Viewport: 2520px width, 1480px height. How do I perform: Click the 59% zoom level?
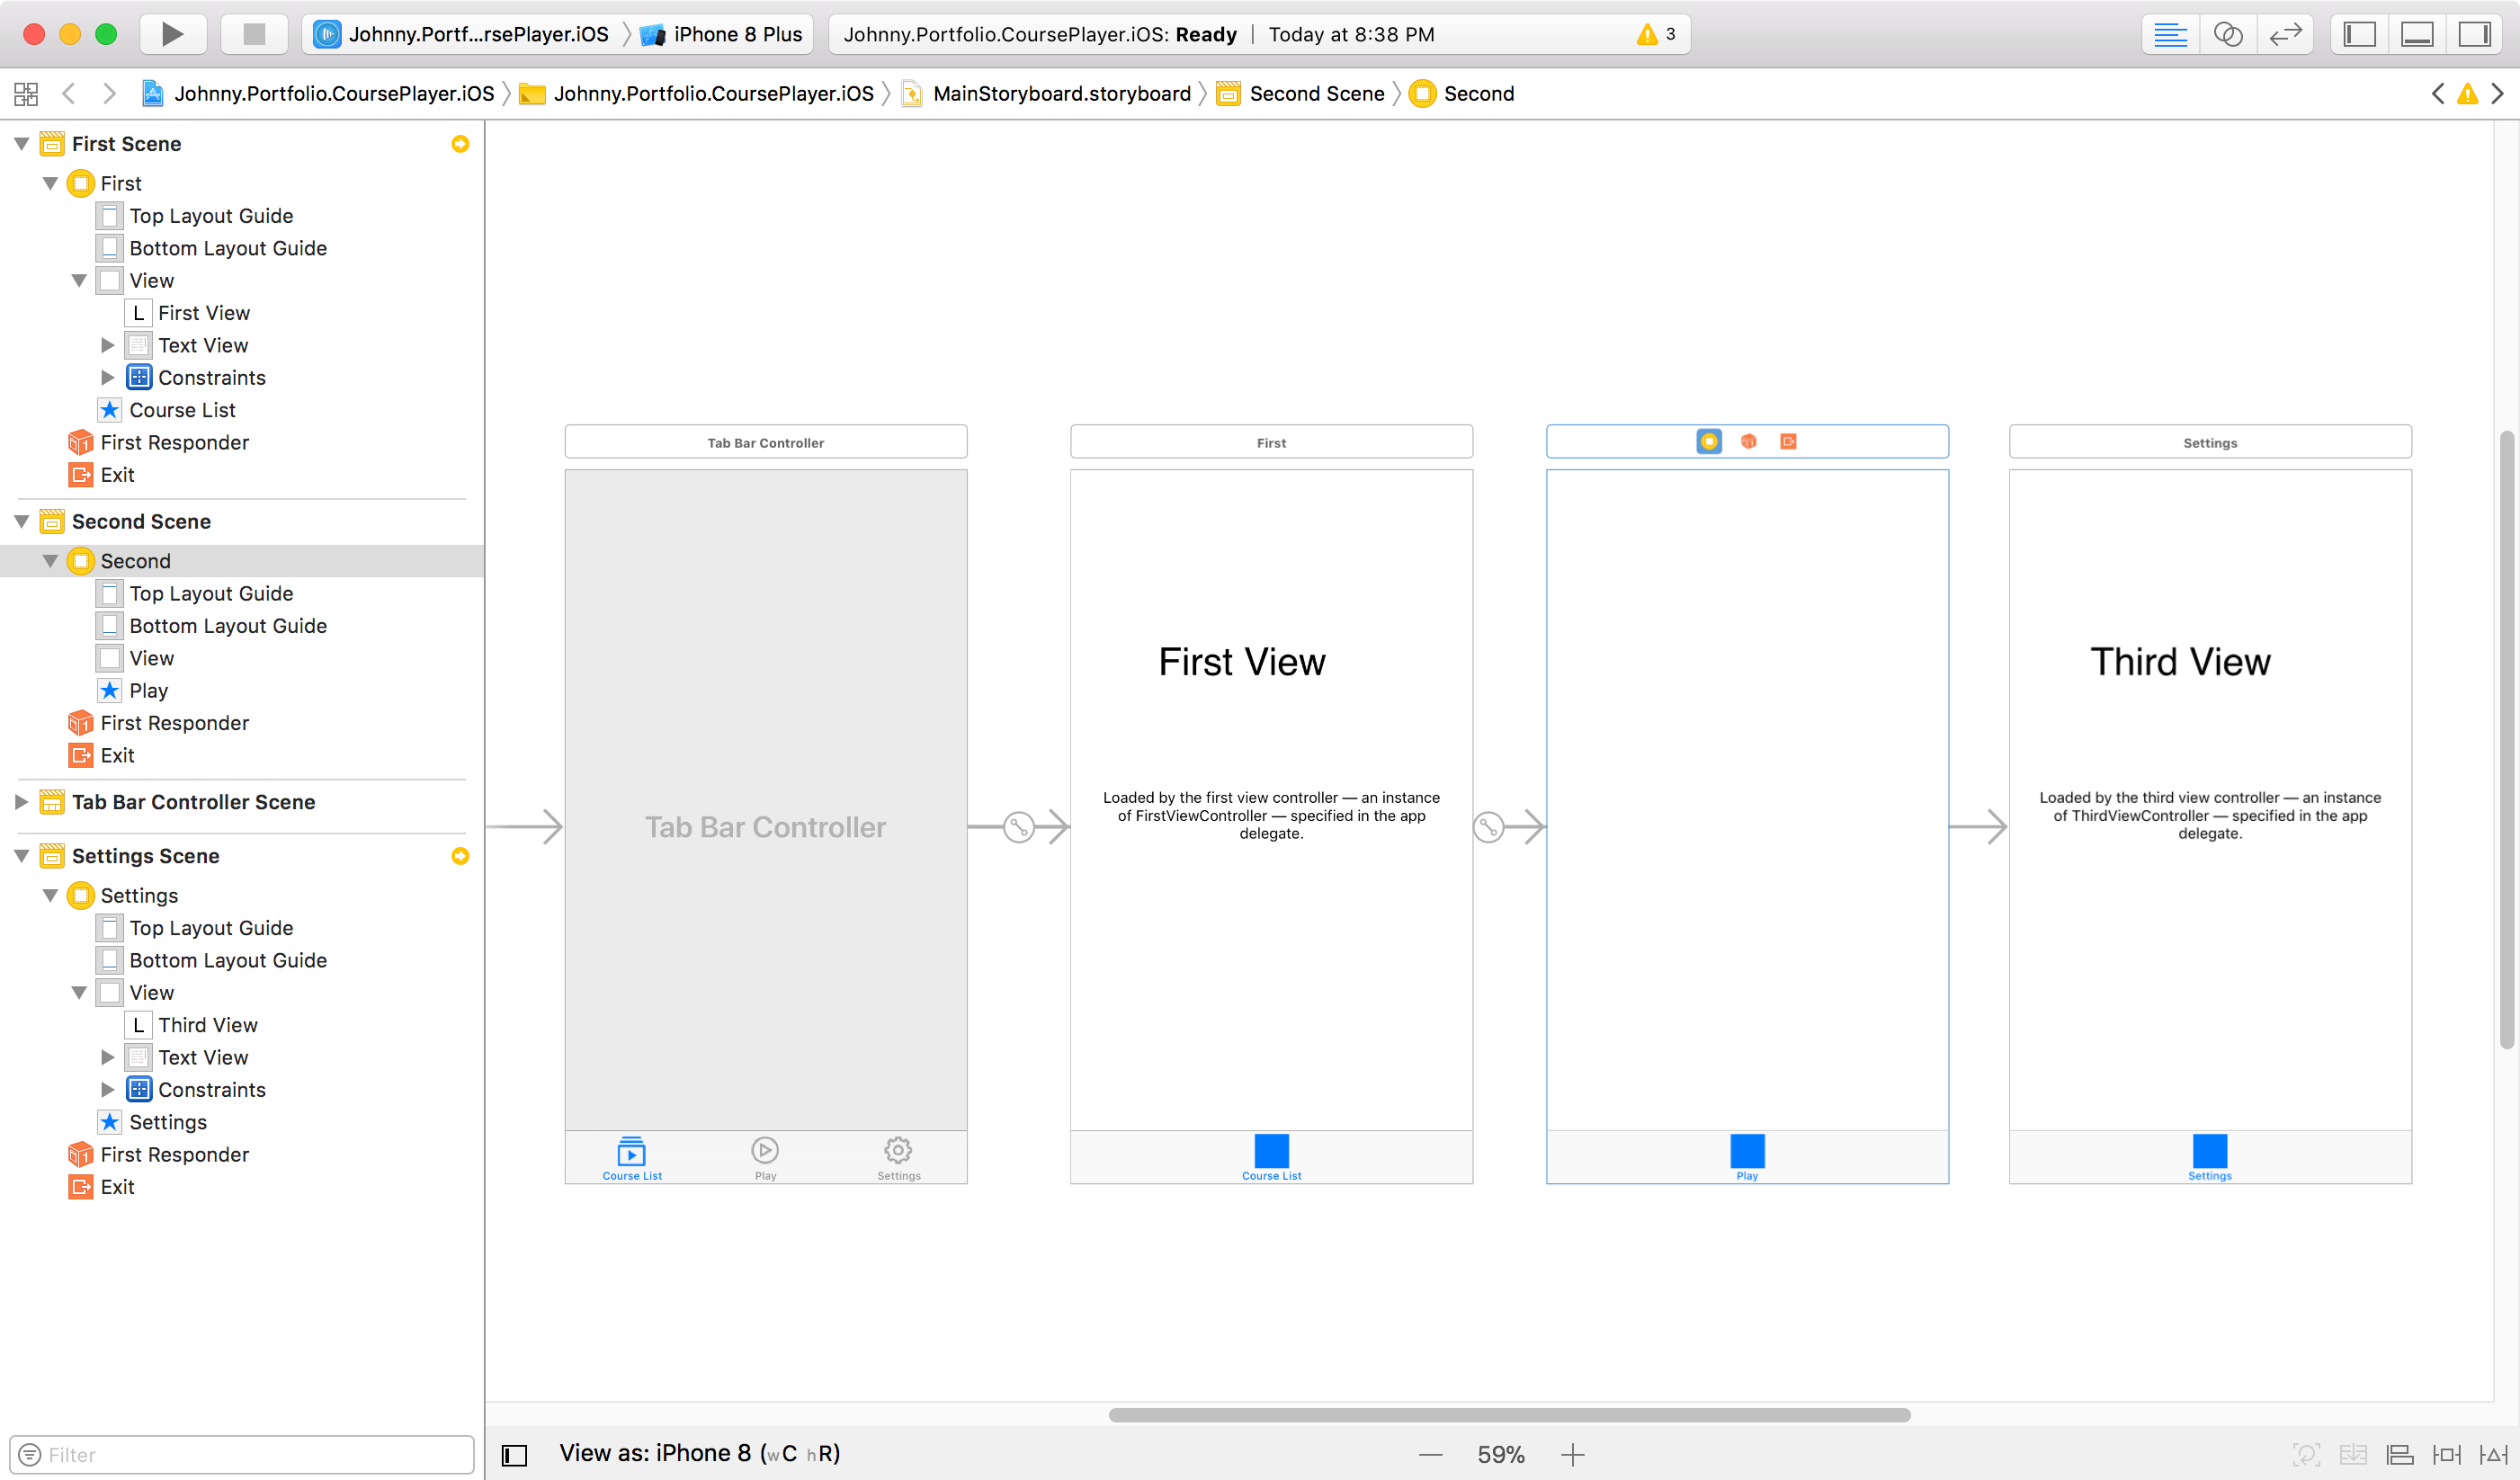click(x=1501, y=1455)
